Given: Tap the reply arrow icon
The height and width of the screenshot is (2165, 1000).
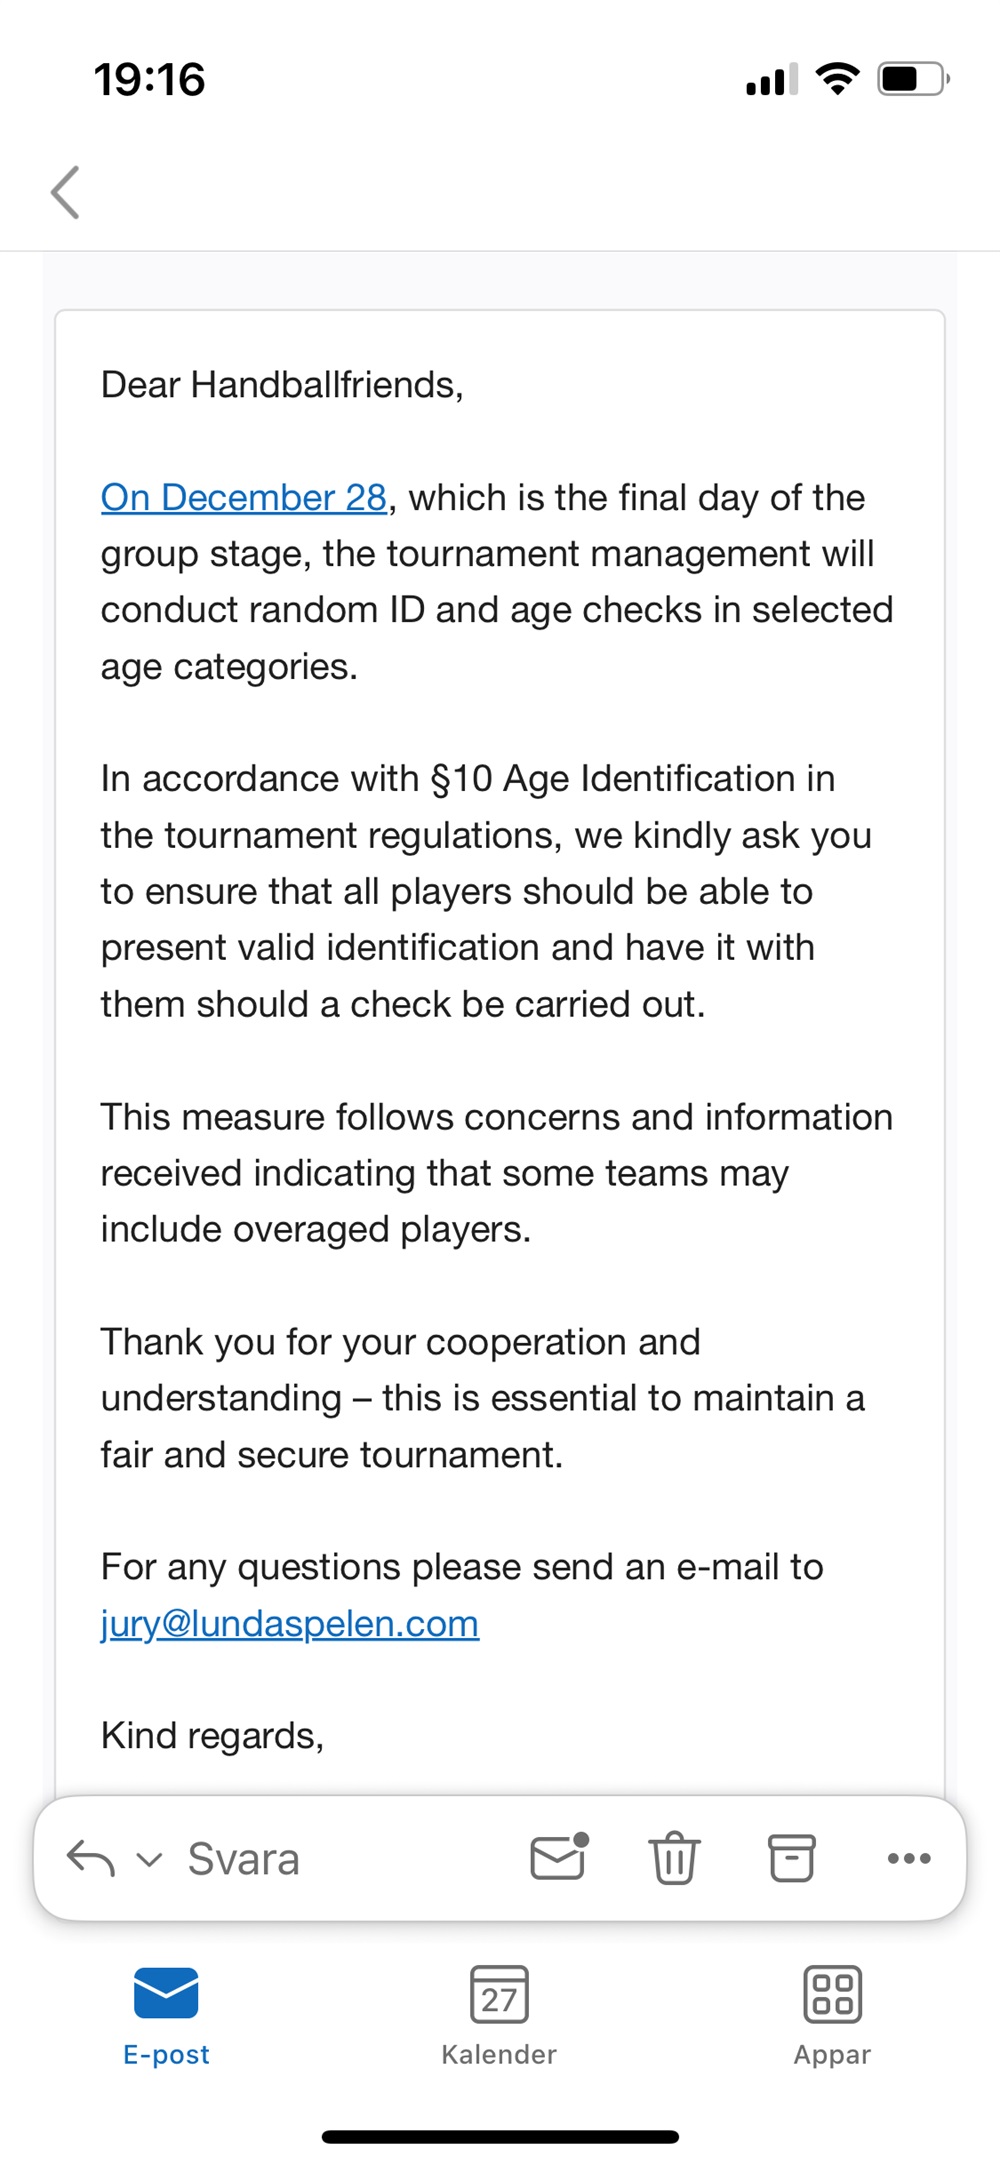Looking at the screenshot, I should point(90,1859).
